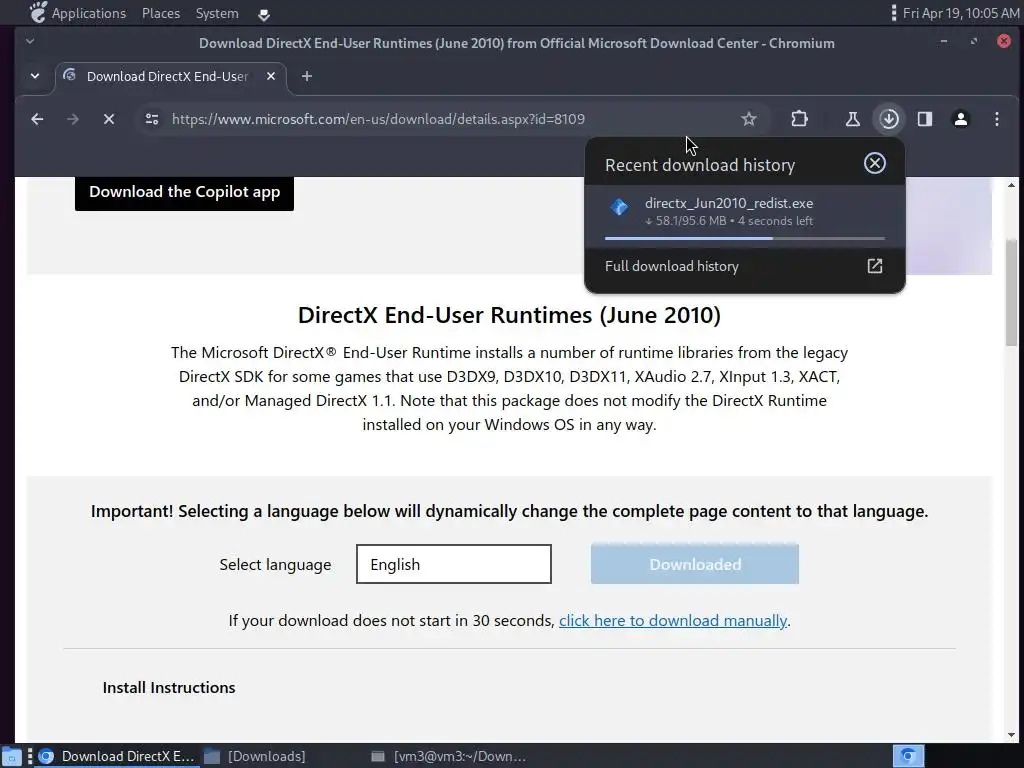Screen dimensions: 1024x768
Task: Click the workspace switcher at bottom right
Action: (x=908, y=756)
